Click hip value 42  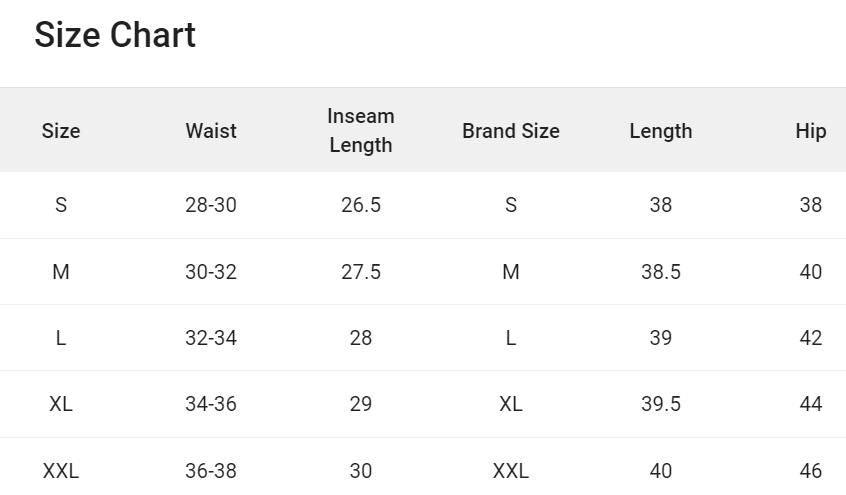810,338
